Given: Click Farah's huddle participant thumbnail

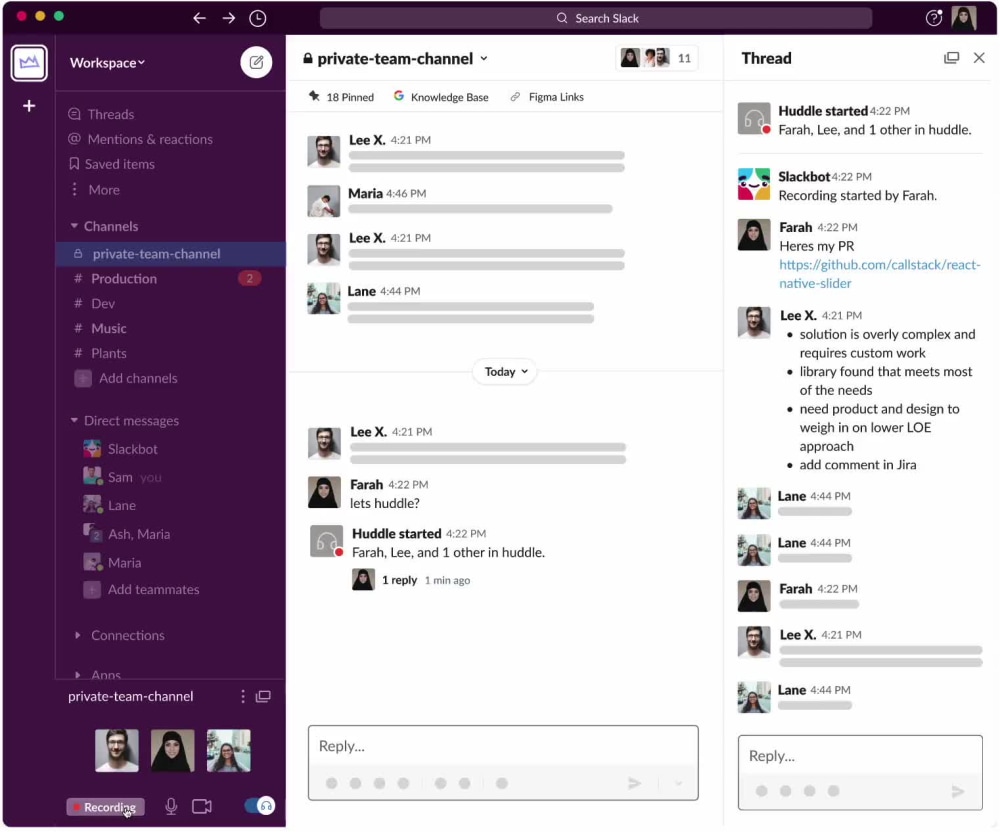Looking at the screenshot, I should point(173,750).
